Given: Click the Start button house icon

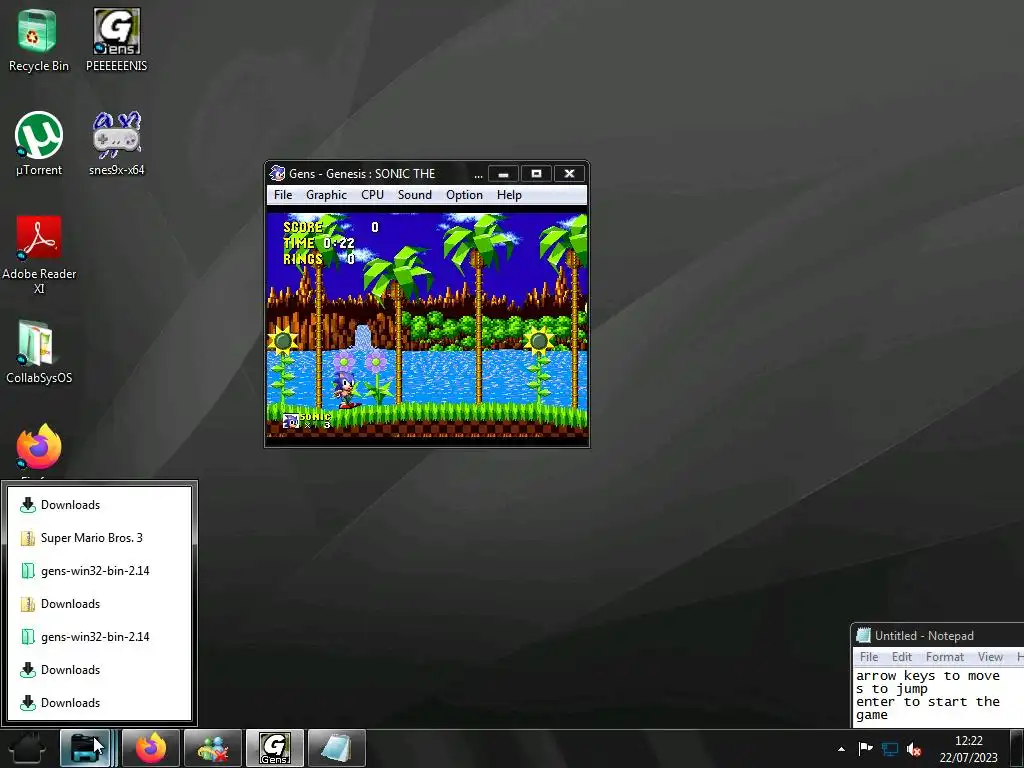Looking at the screenshot, I should click(27, 748).
